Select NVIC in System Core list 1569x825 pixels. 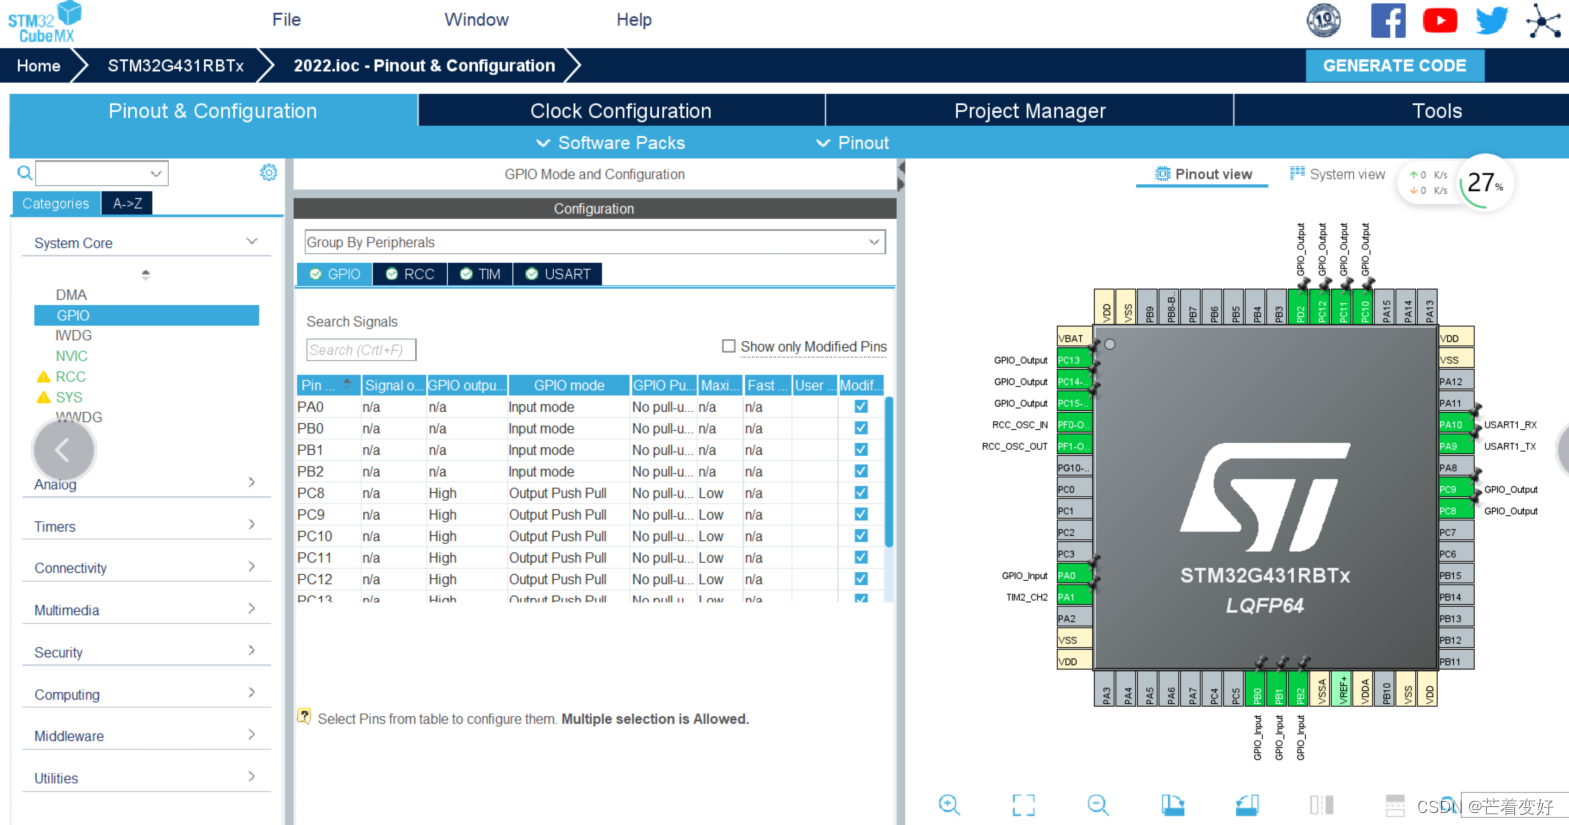pyautogui.click(x=71, y=356)
